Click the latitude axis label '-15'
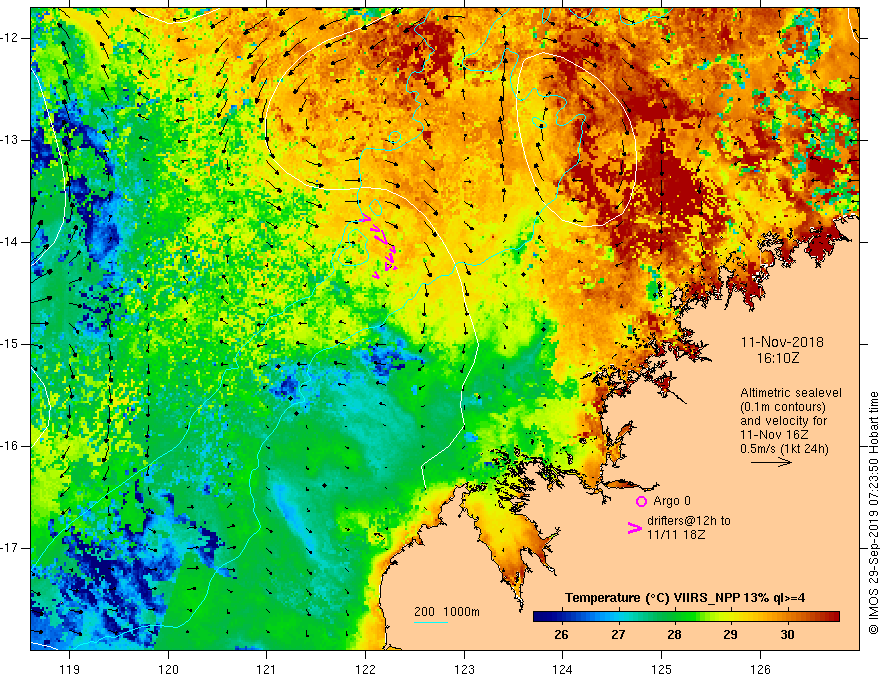 click(x=10, y=344)
